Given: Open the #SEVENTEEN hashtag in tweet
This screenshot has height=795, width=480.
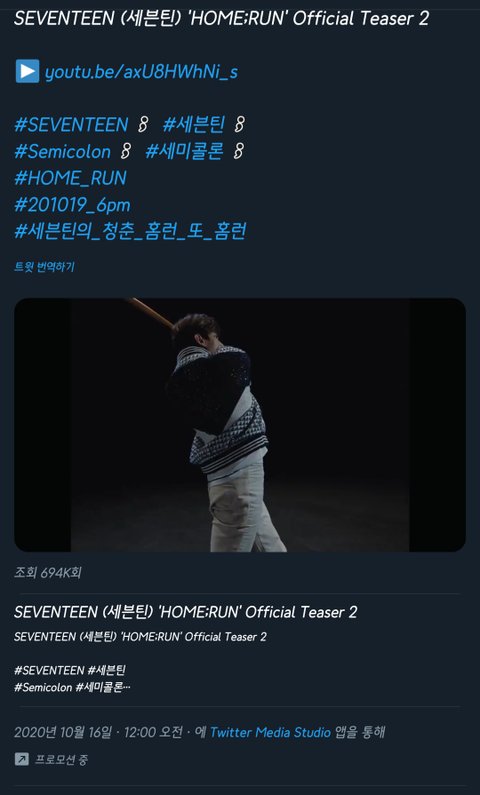Looking at the screenshot, I should click(x=71, y=125).
